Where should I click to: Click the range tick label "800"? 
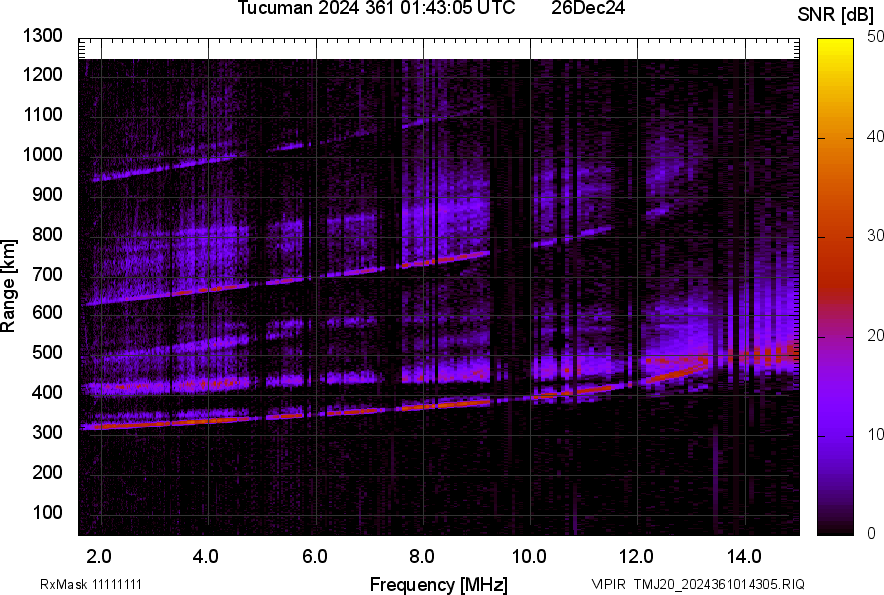pos(47,234)
